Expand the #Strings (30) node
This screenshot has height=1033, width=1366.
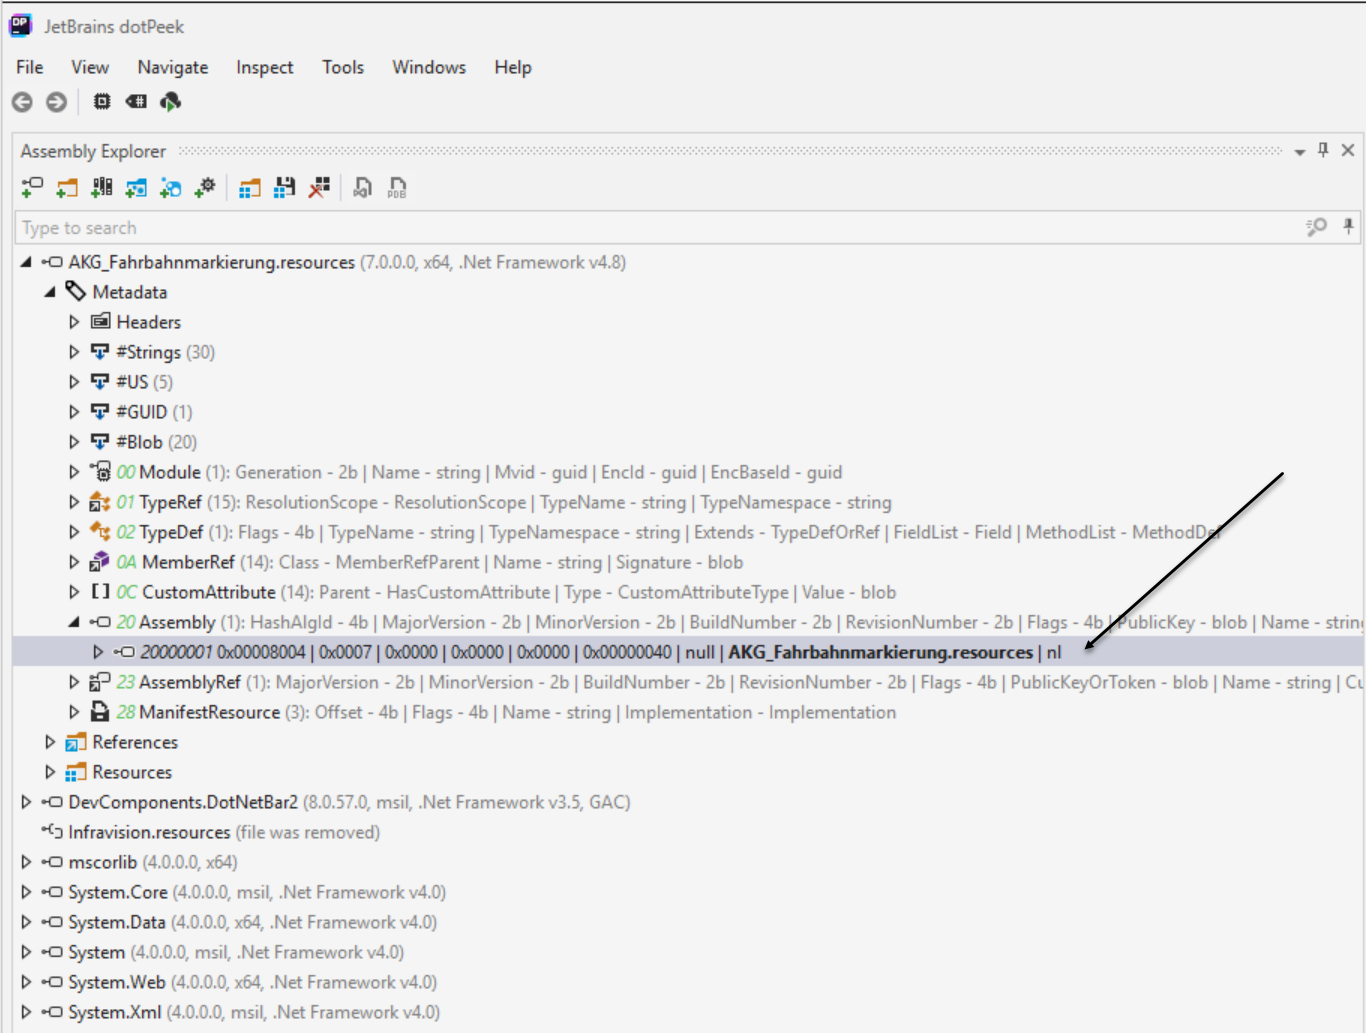(x=74, y=352)
